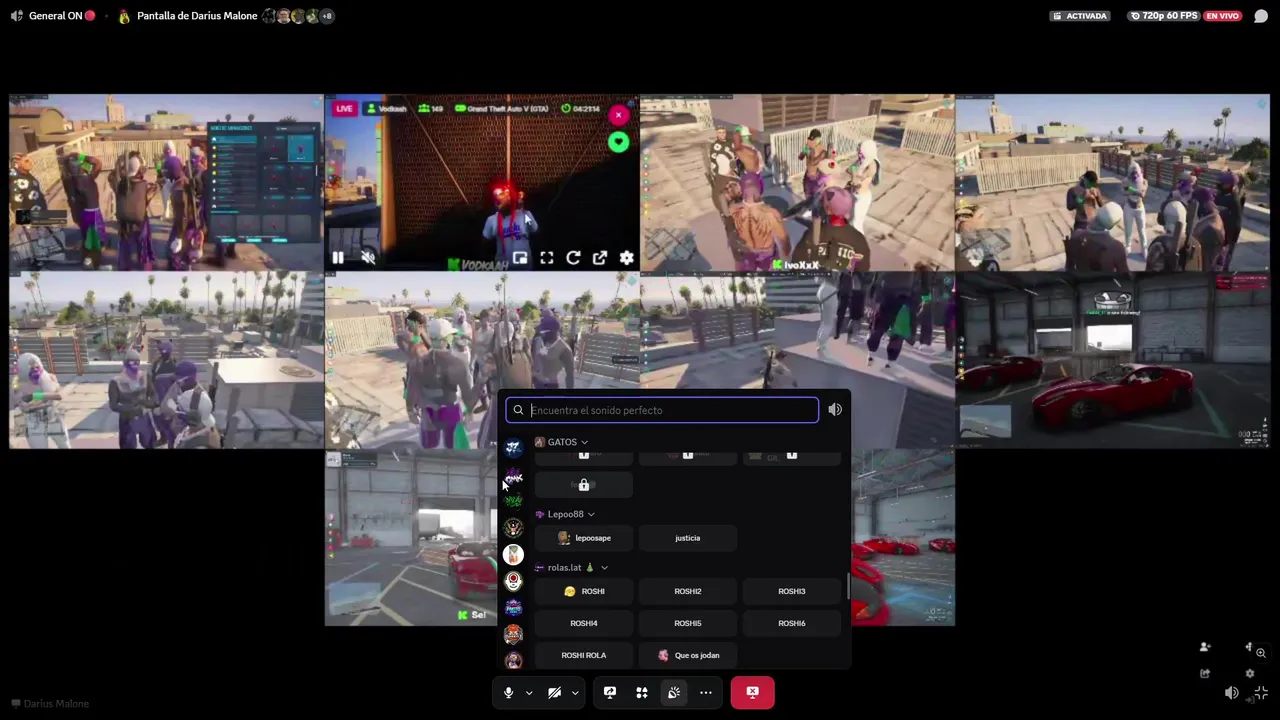Click the LIVE badge on the stream
Viewport: 1280px width, 720px height.
(345, 108)
